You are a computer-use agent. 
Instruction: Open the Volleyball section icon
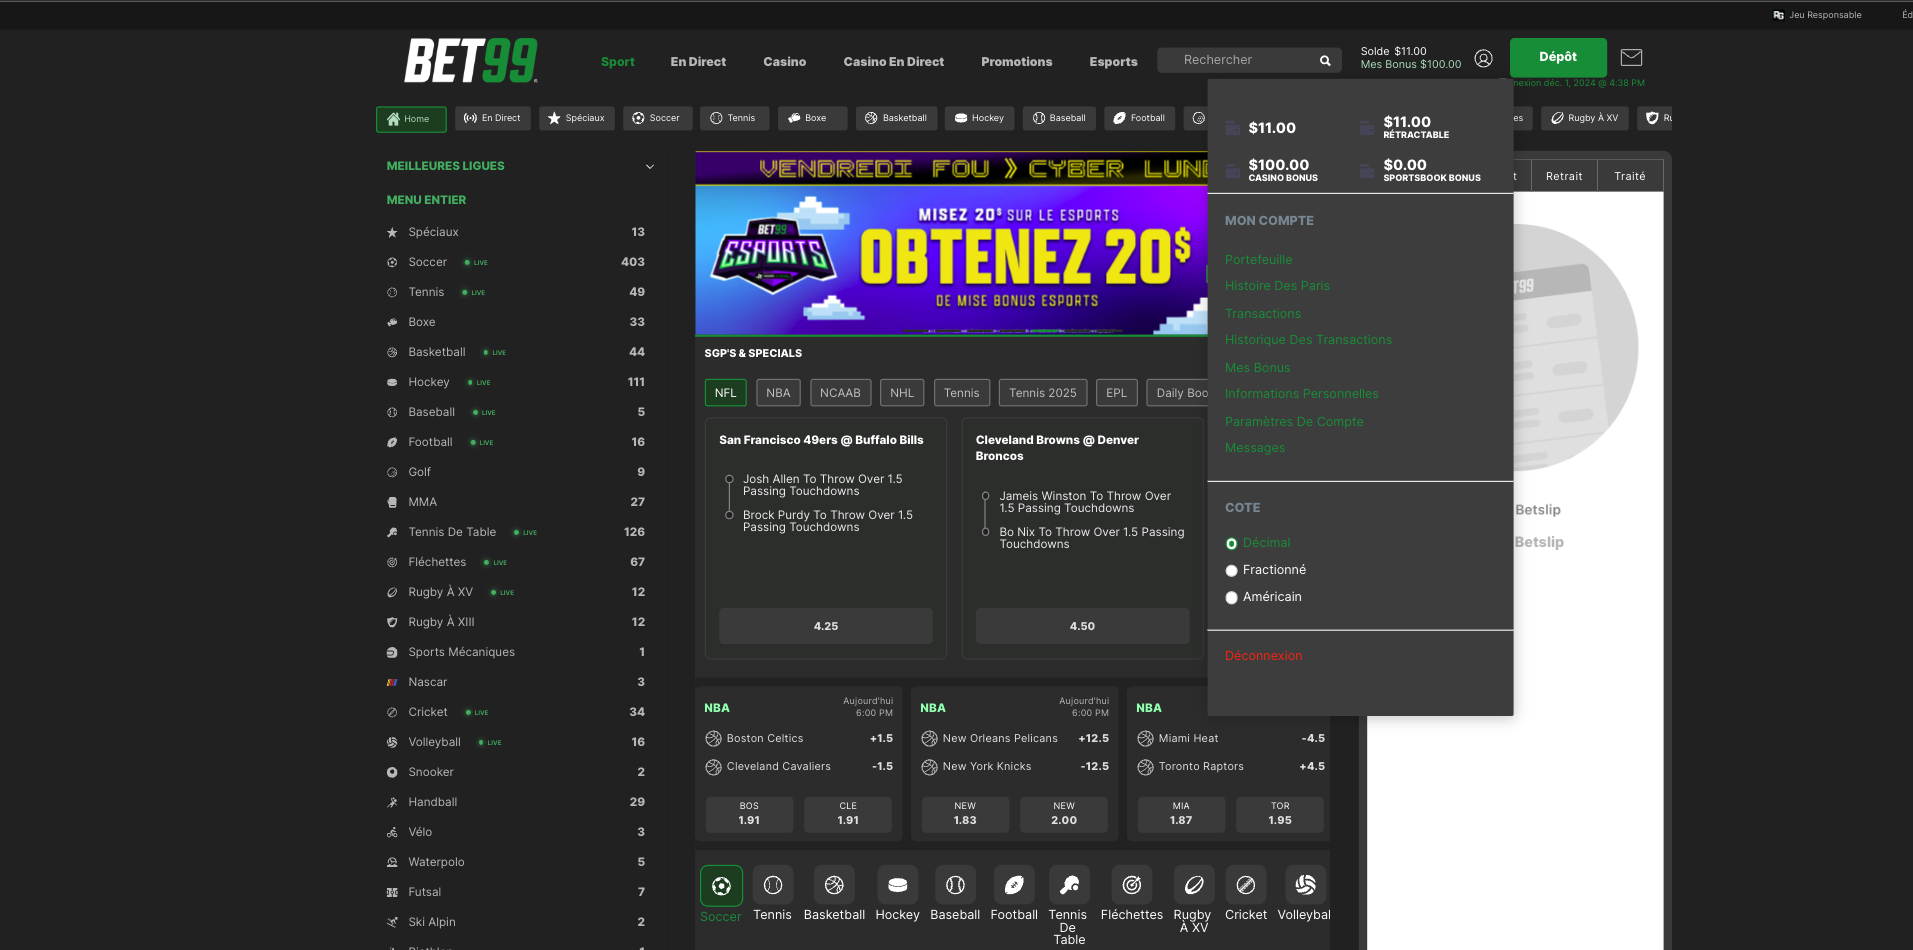(x=1304, y=885)
